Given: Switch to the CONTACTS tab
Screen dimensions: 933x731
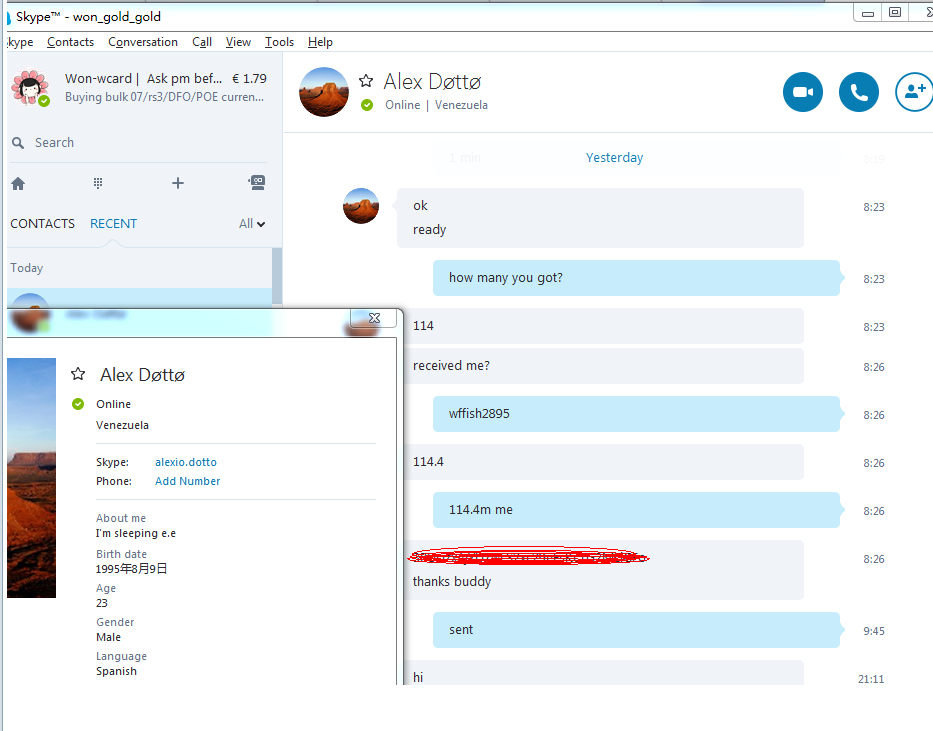Looking at the screenshot, I should point(42,224).
